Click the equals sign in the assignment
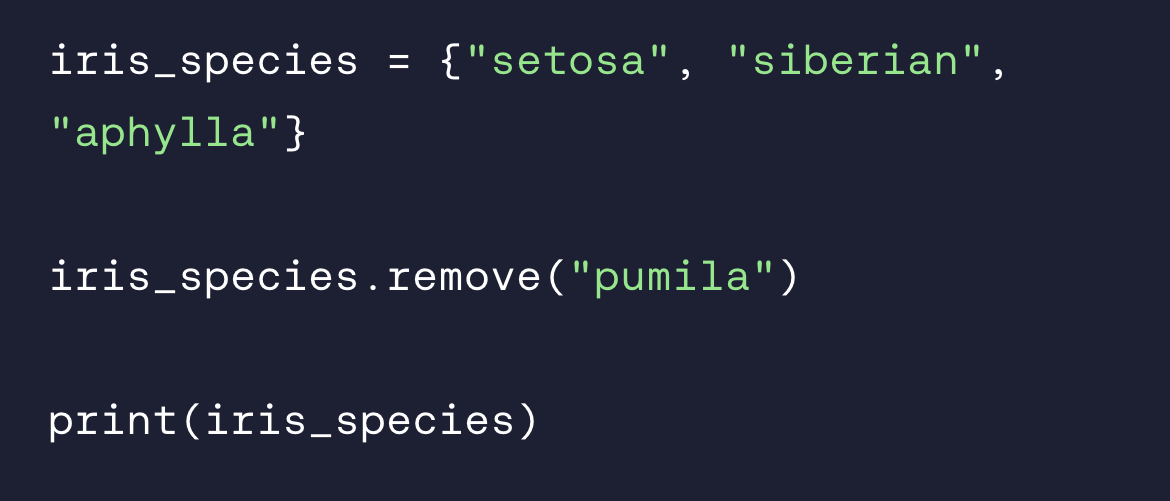Screen dimensions: 1170x501 point(399,62)
